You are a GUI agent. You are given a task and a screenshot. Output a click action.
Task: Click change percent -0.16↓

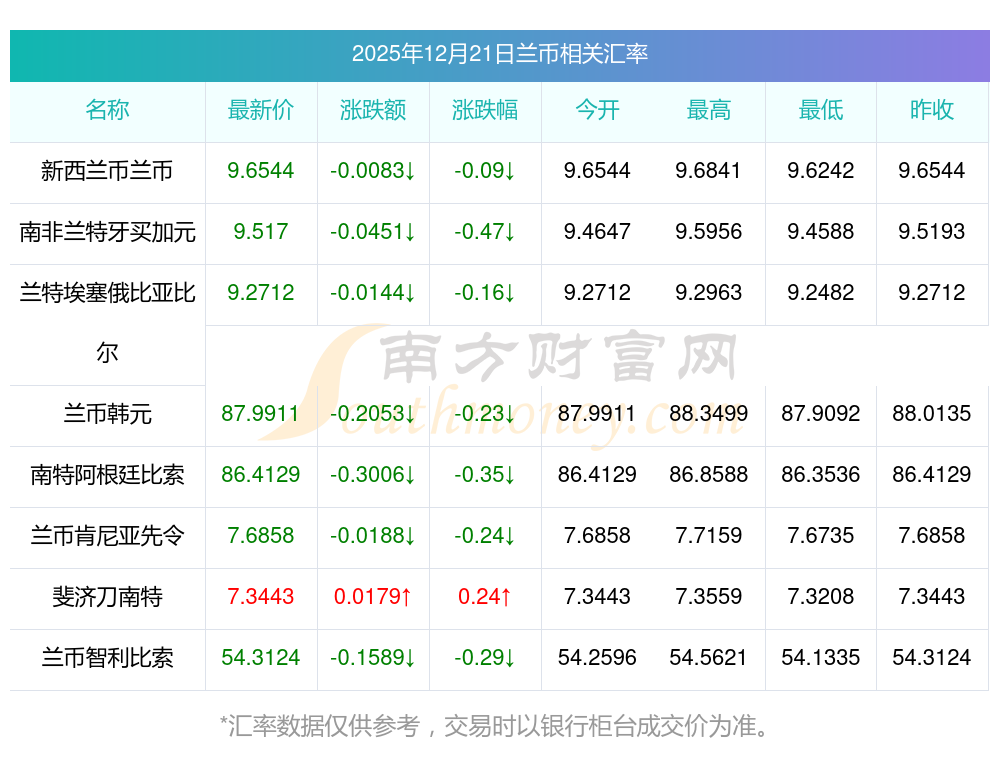click(485, 293)
